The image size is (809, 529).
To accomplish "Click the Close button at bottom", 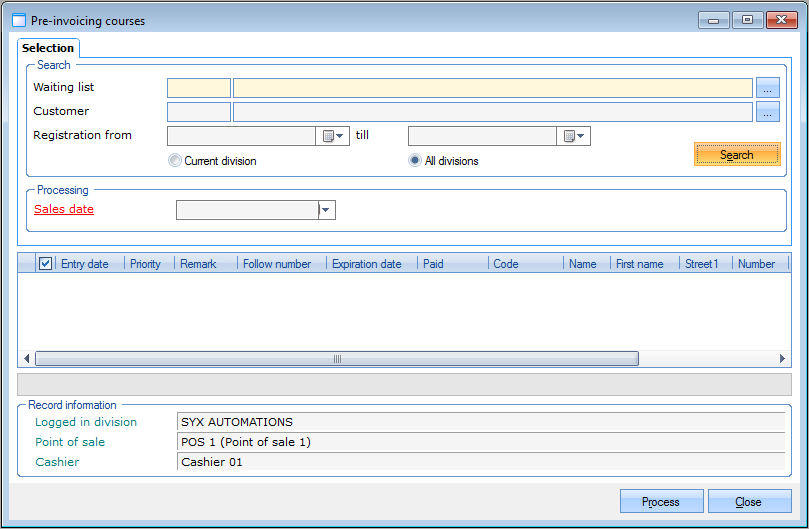I will (x=748, y=502).
